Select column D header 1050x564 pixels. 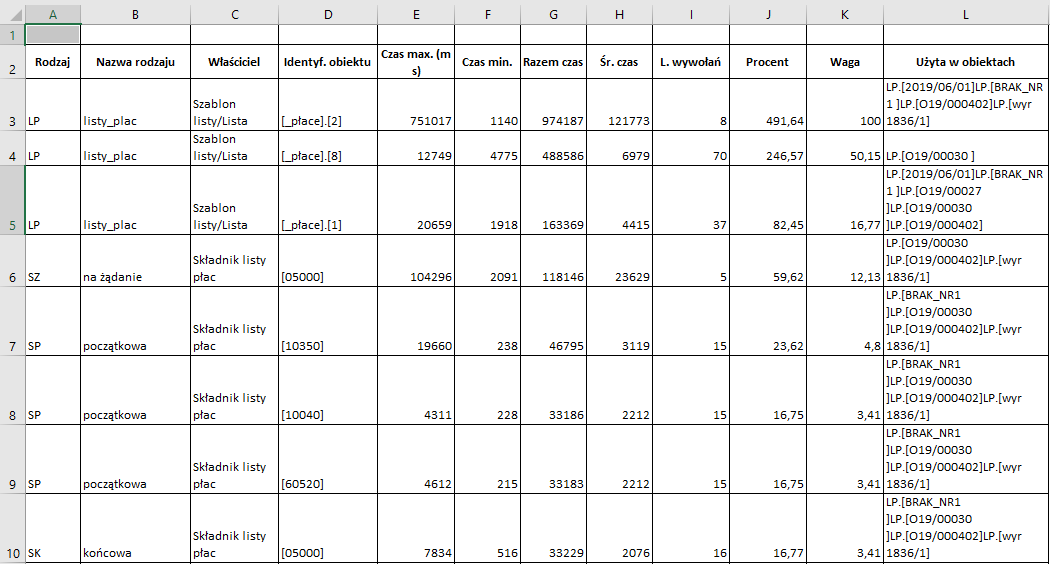click(328, 15)
